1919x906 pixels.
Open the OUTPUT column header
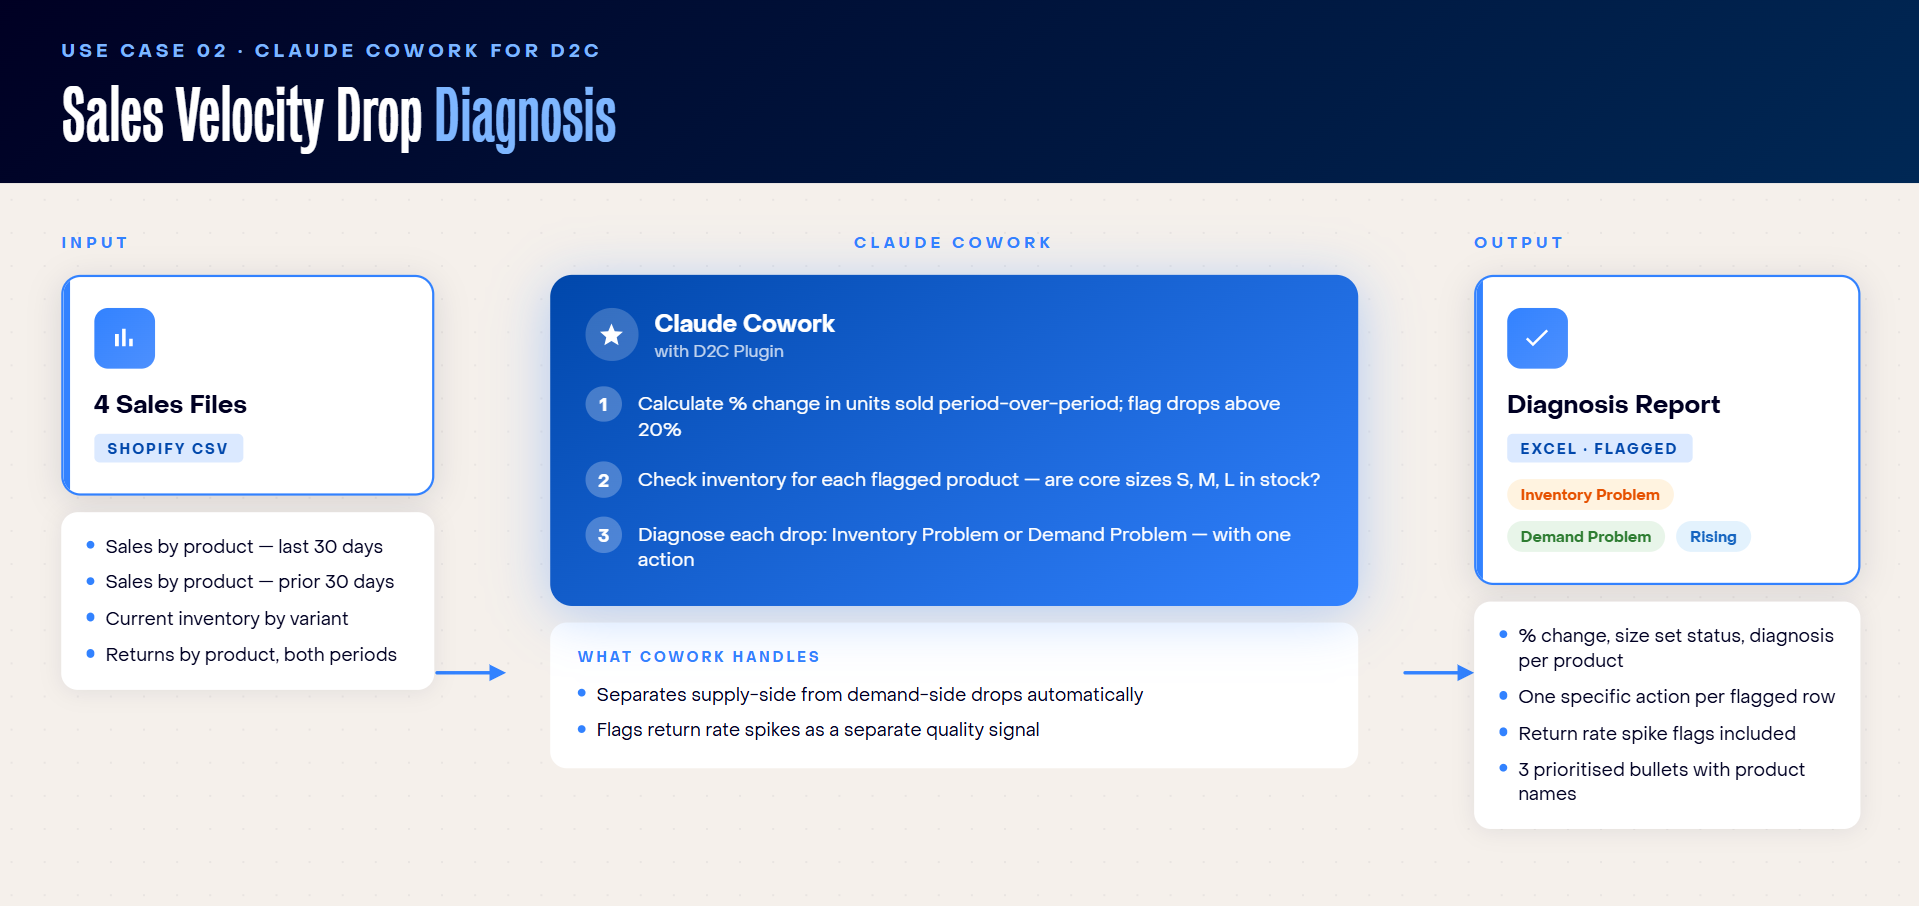click(x=1518, y=242)
